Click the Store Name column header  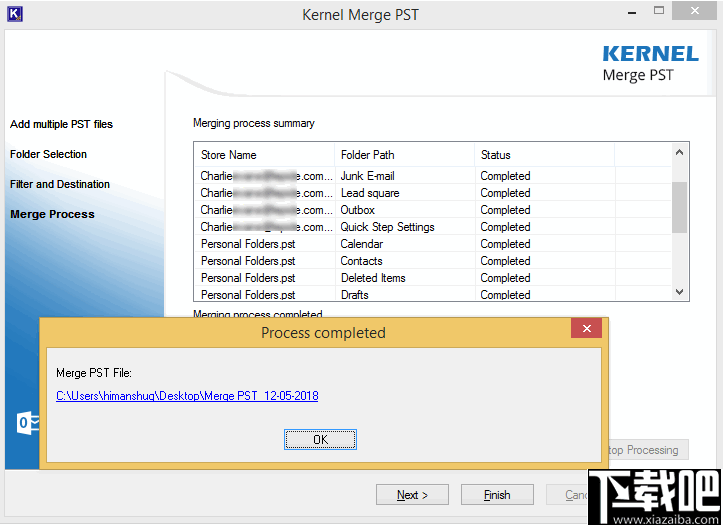pyautogui.click(x=264, y=155)
